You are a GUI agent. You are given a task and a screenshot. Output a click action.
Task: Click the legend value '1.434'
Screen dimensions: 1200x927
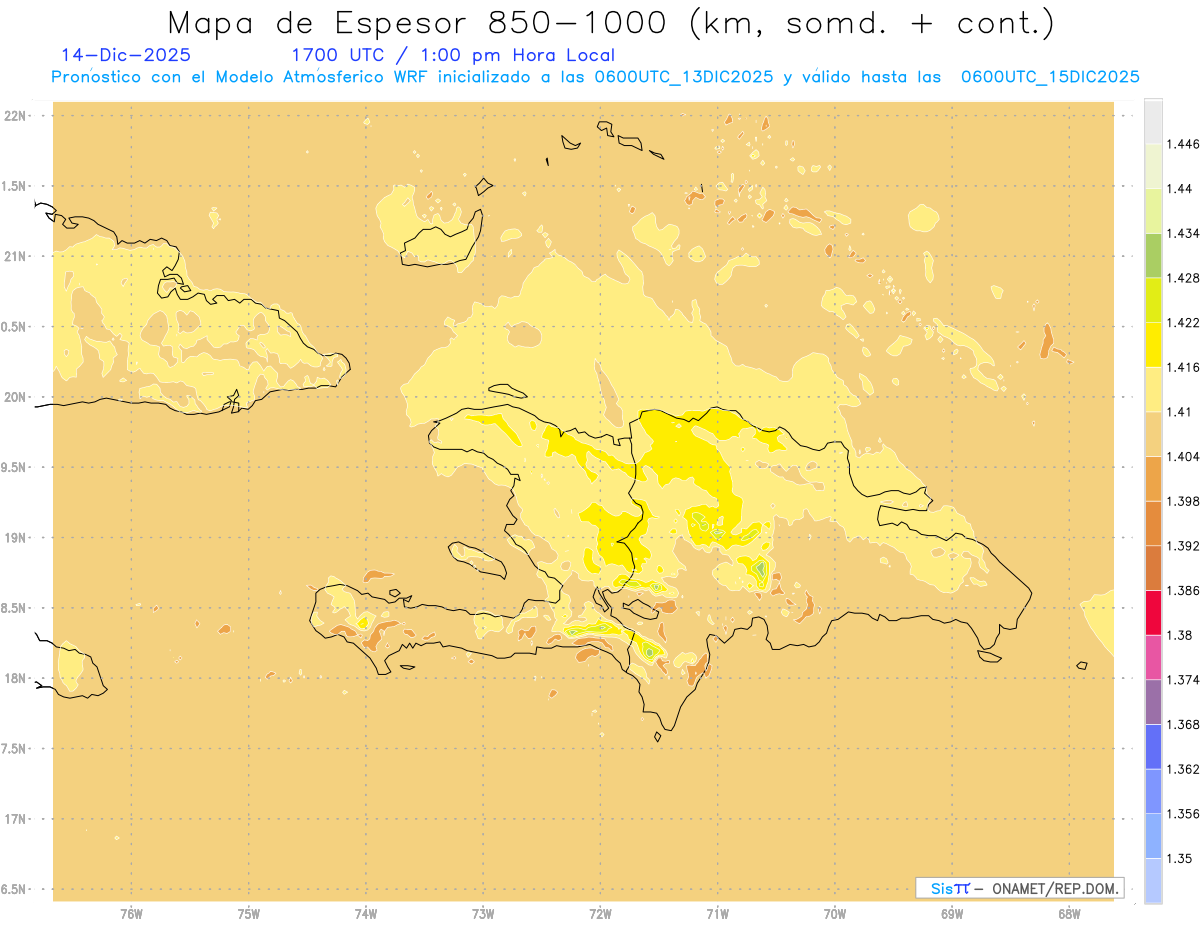(x=1183, y=233)
